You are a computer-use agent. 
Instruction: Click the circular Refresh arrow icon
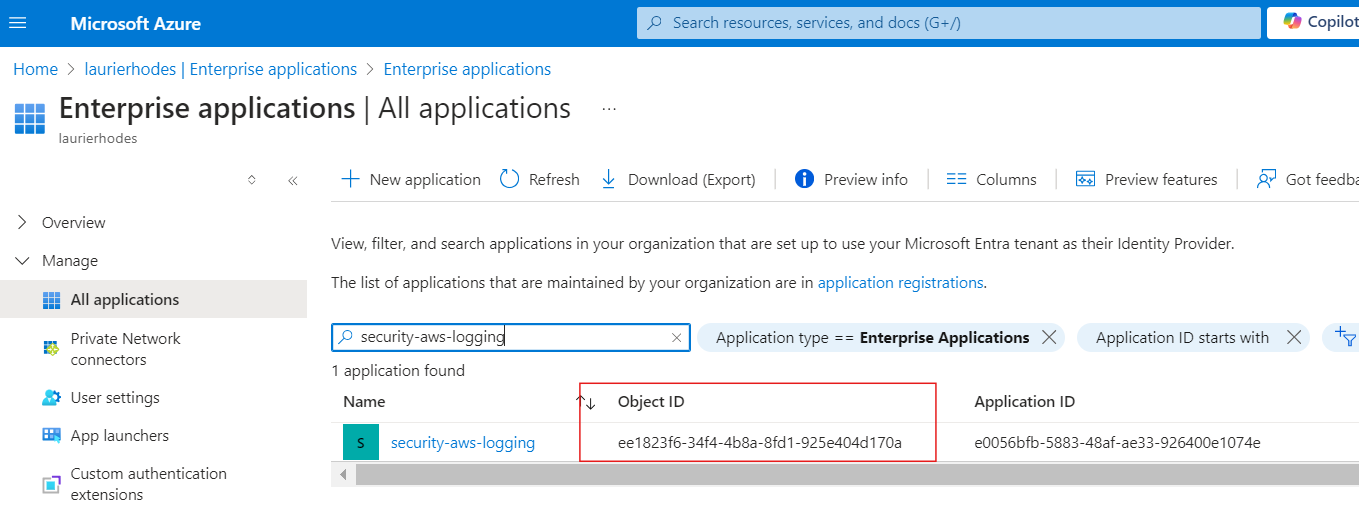coord(509,179)
